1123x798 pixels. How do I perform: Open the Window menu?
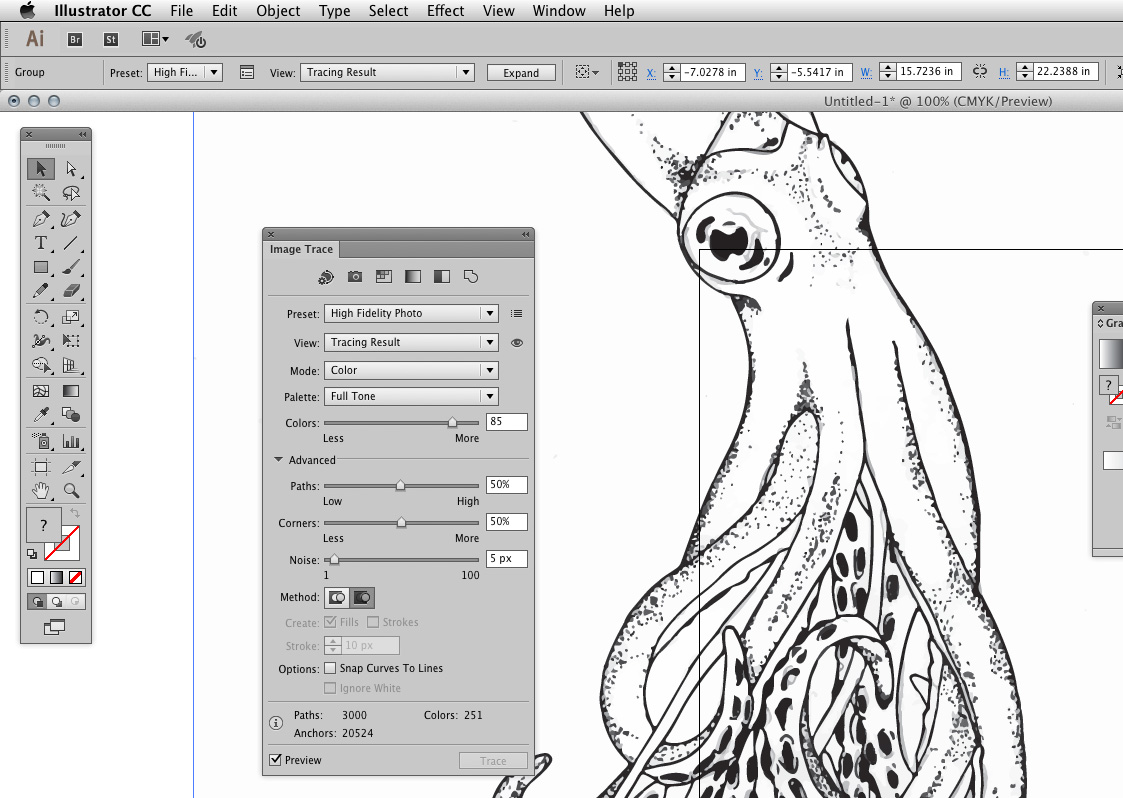(559, 11)
